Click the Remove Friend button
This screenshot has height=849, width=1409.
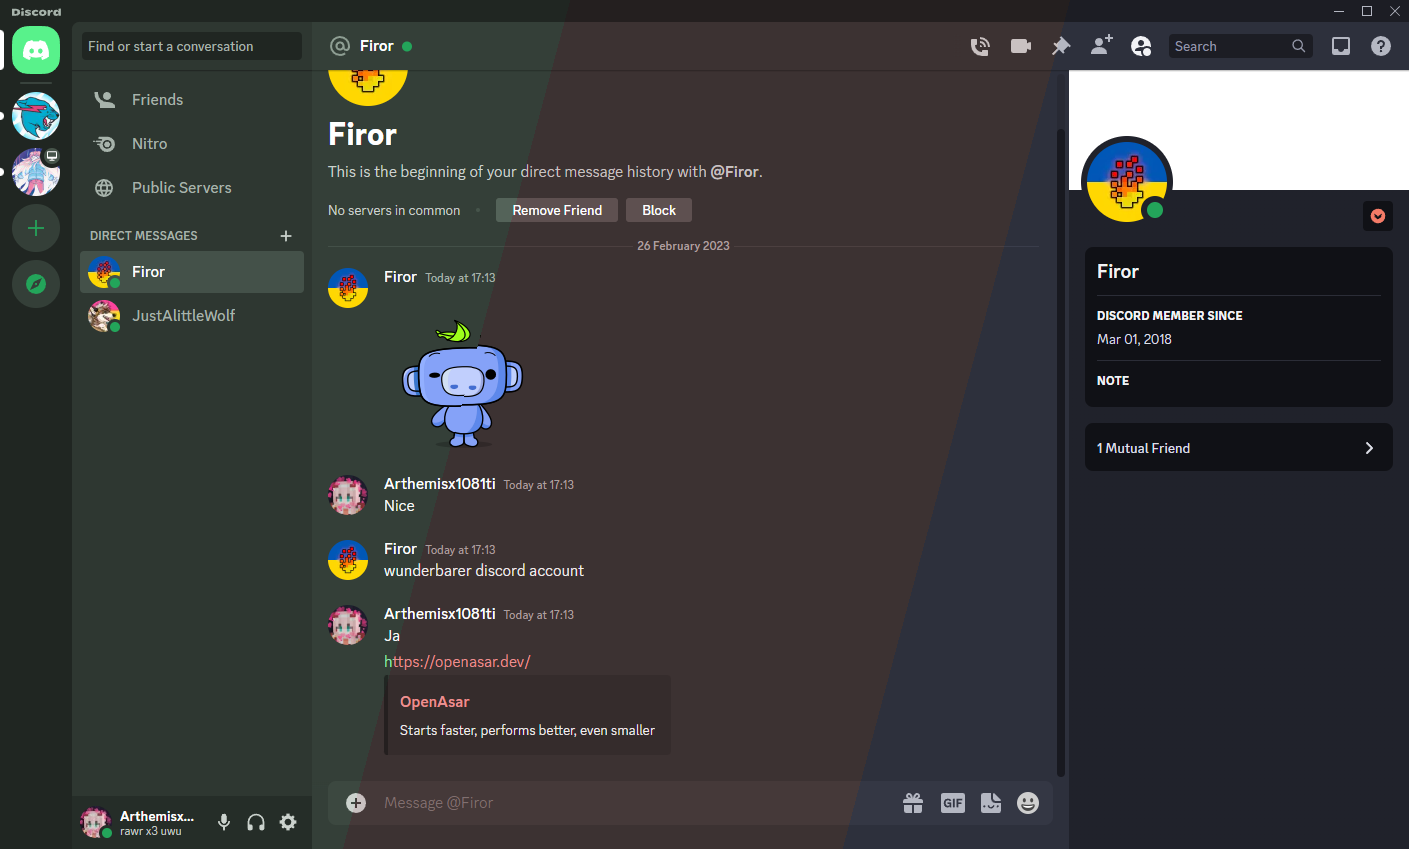[x=557, y=210]
